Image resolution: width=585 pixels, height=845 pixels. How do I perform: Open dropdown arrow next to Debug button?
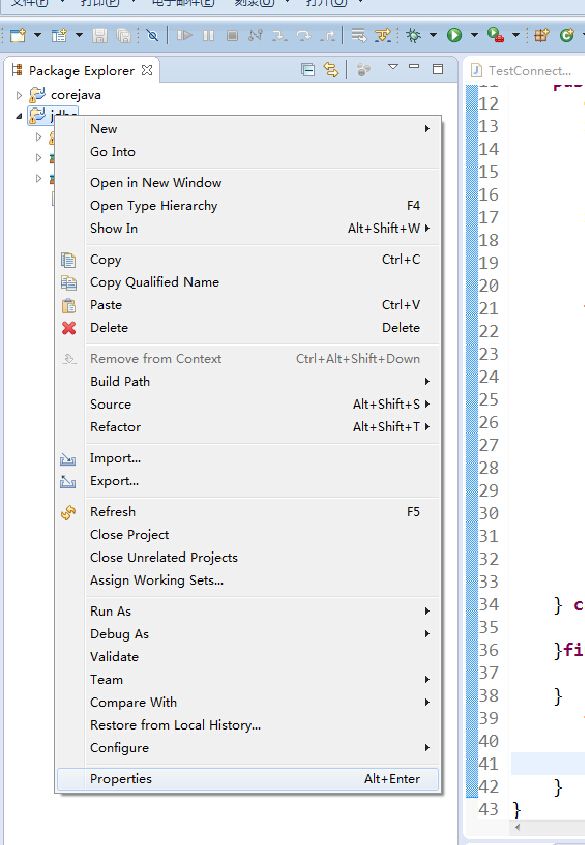pyautogui.click(x=433, y=36)
